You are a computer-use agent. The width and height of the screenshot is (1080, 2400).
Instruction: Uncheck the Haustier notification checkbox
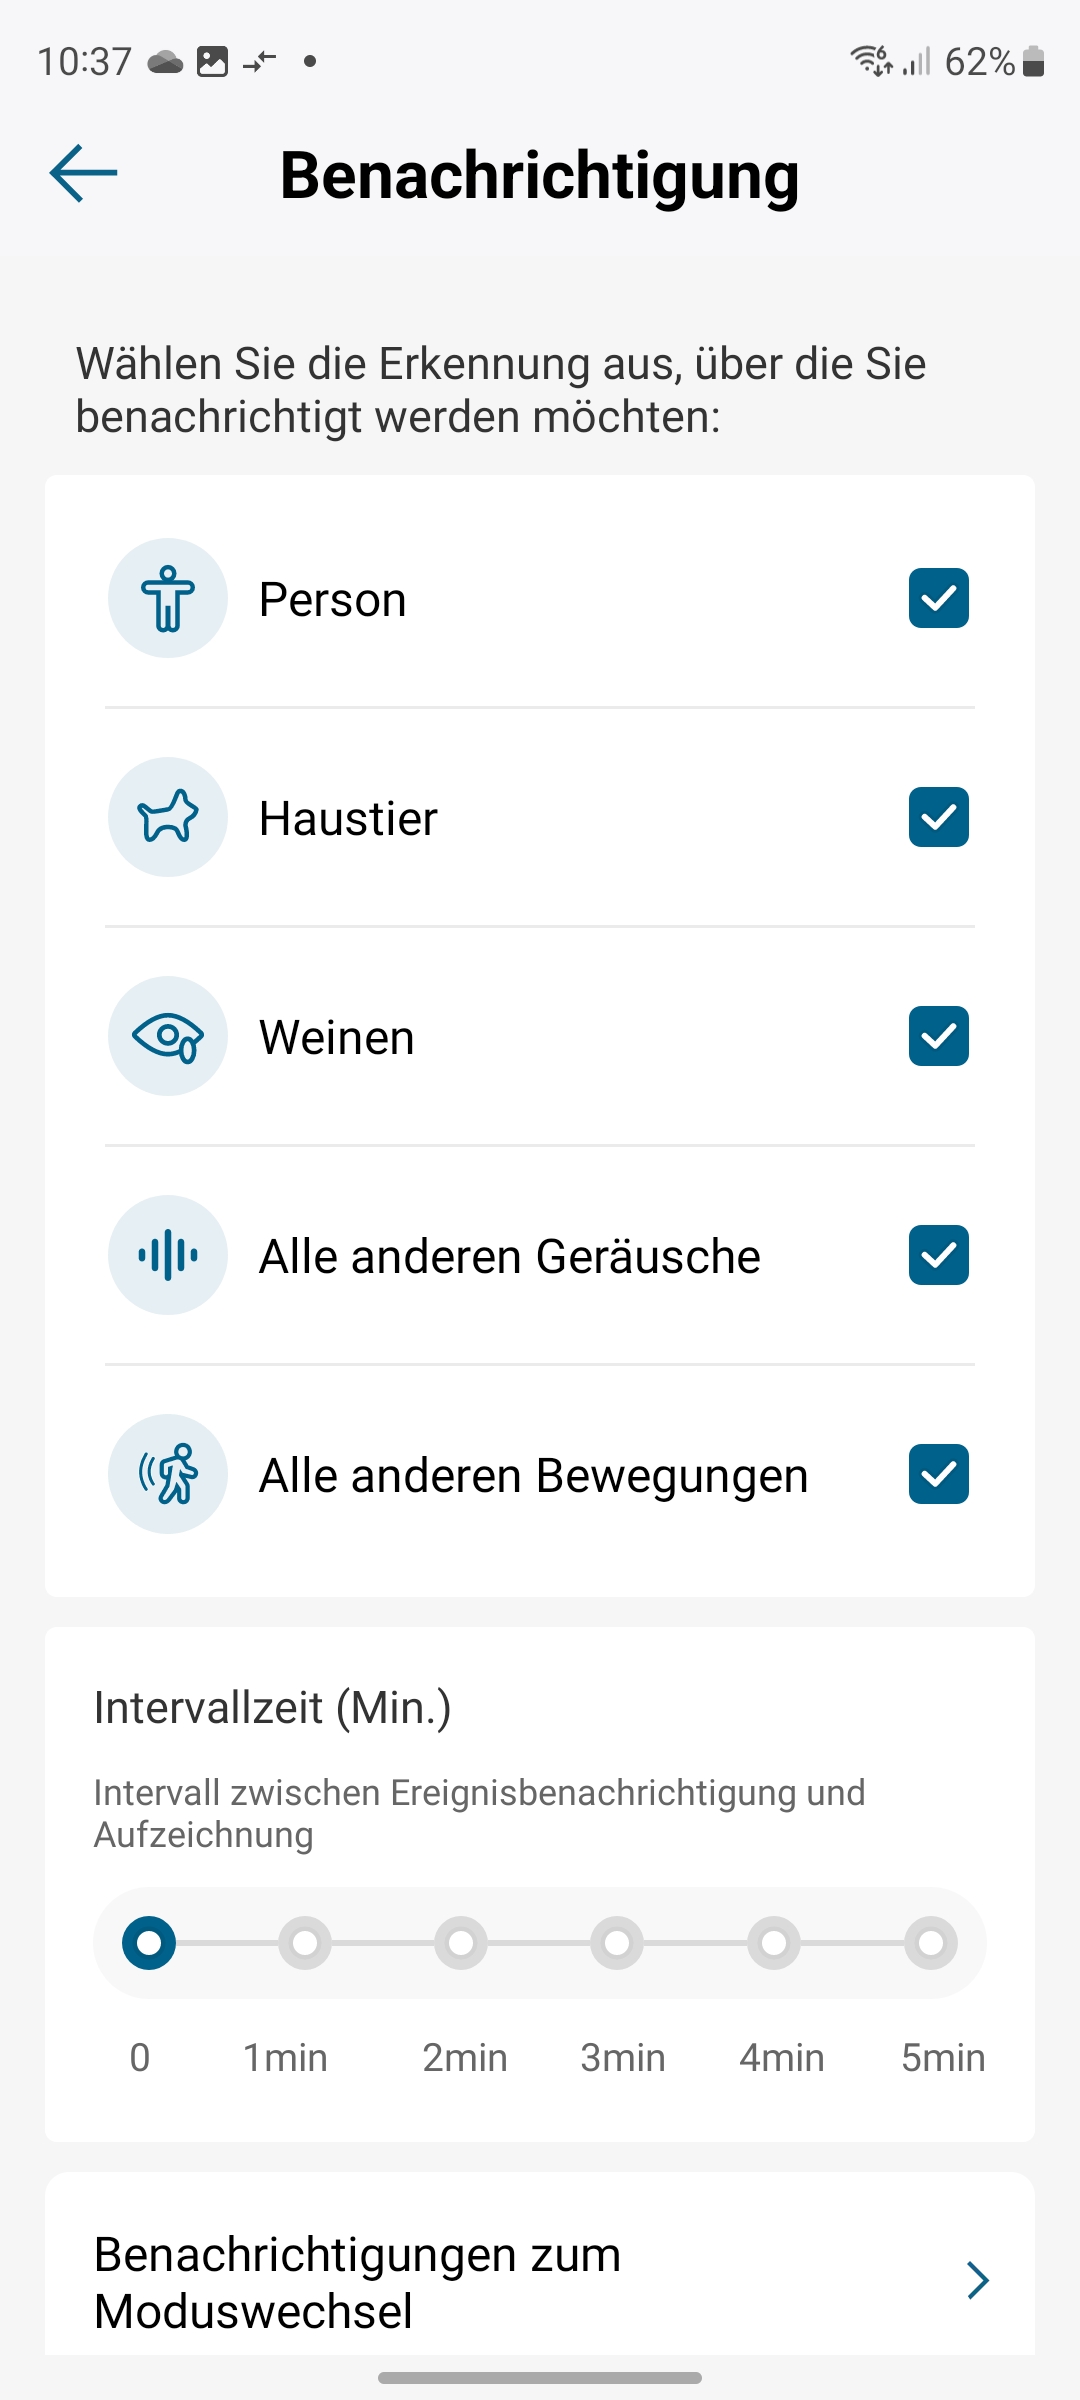(x=938, y=817)
